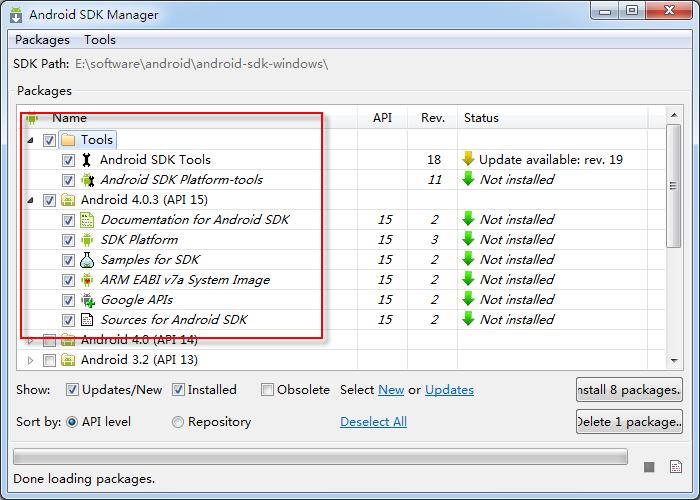Click the yellow update arrow icon for SDK Tools
Viewport: 700px width, 500px height.
pos(468,159)
